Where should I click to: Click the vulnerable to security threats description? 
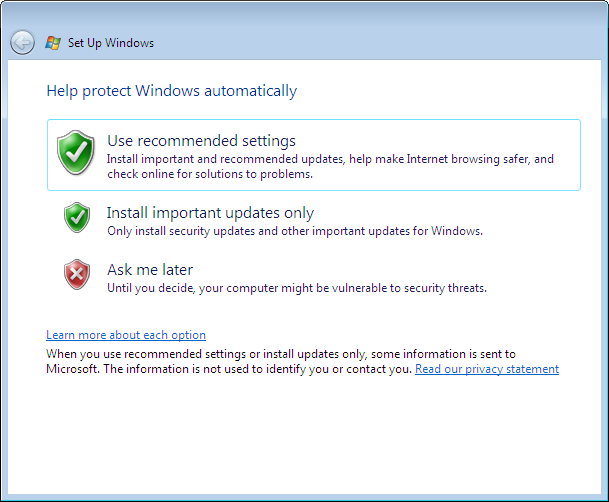click(297, 288)
